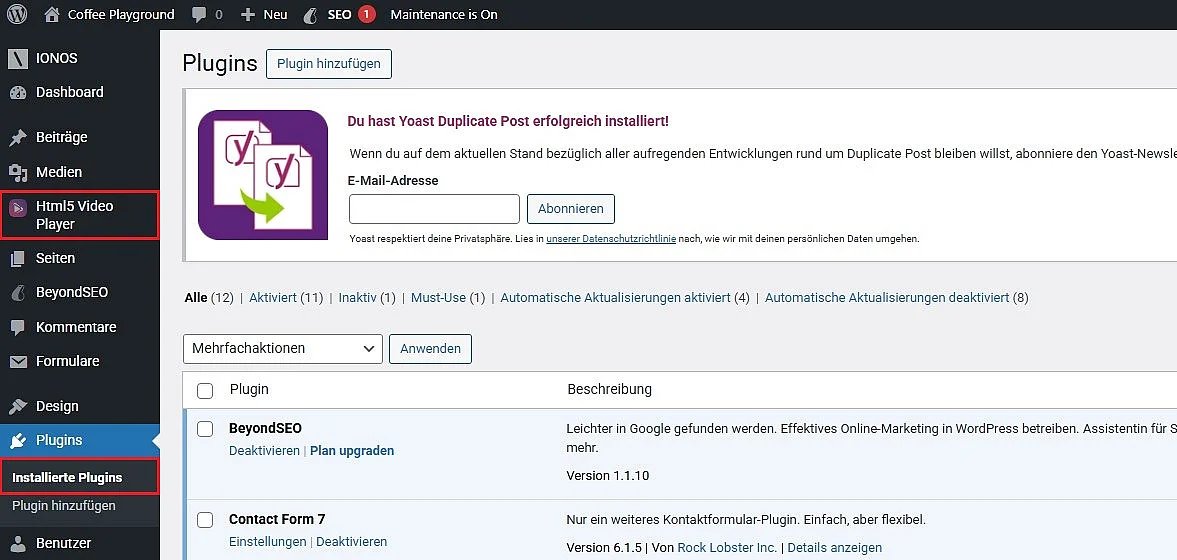1177x560 pixels.
Task: Click the Beiträge pin icon
Action: (18, 137)
